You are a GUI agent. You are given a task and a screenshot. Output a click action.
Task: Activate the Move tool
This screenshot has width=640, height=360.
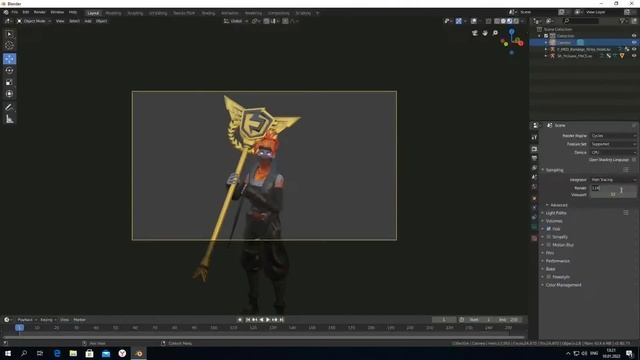(x=9, y=59)
